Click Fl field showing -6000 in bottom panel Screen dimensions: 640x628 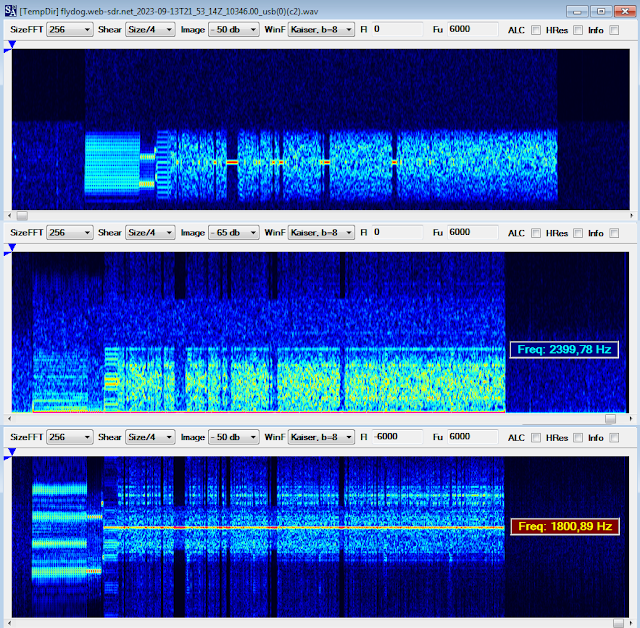pos(397,437)
